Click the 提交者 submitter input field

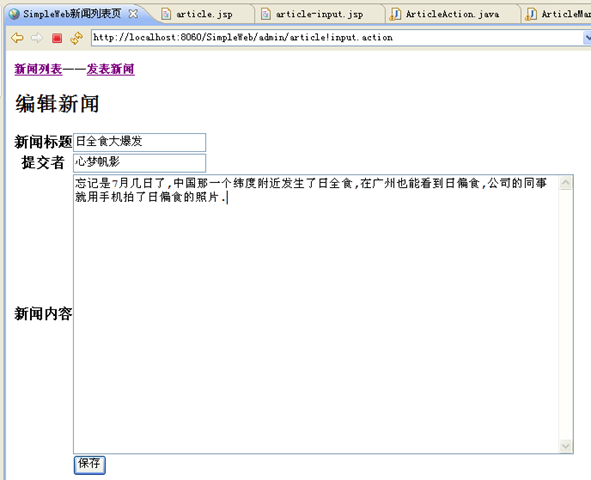coord(139,163)
